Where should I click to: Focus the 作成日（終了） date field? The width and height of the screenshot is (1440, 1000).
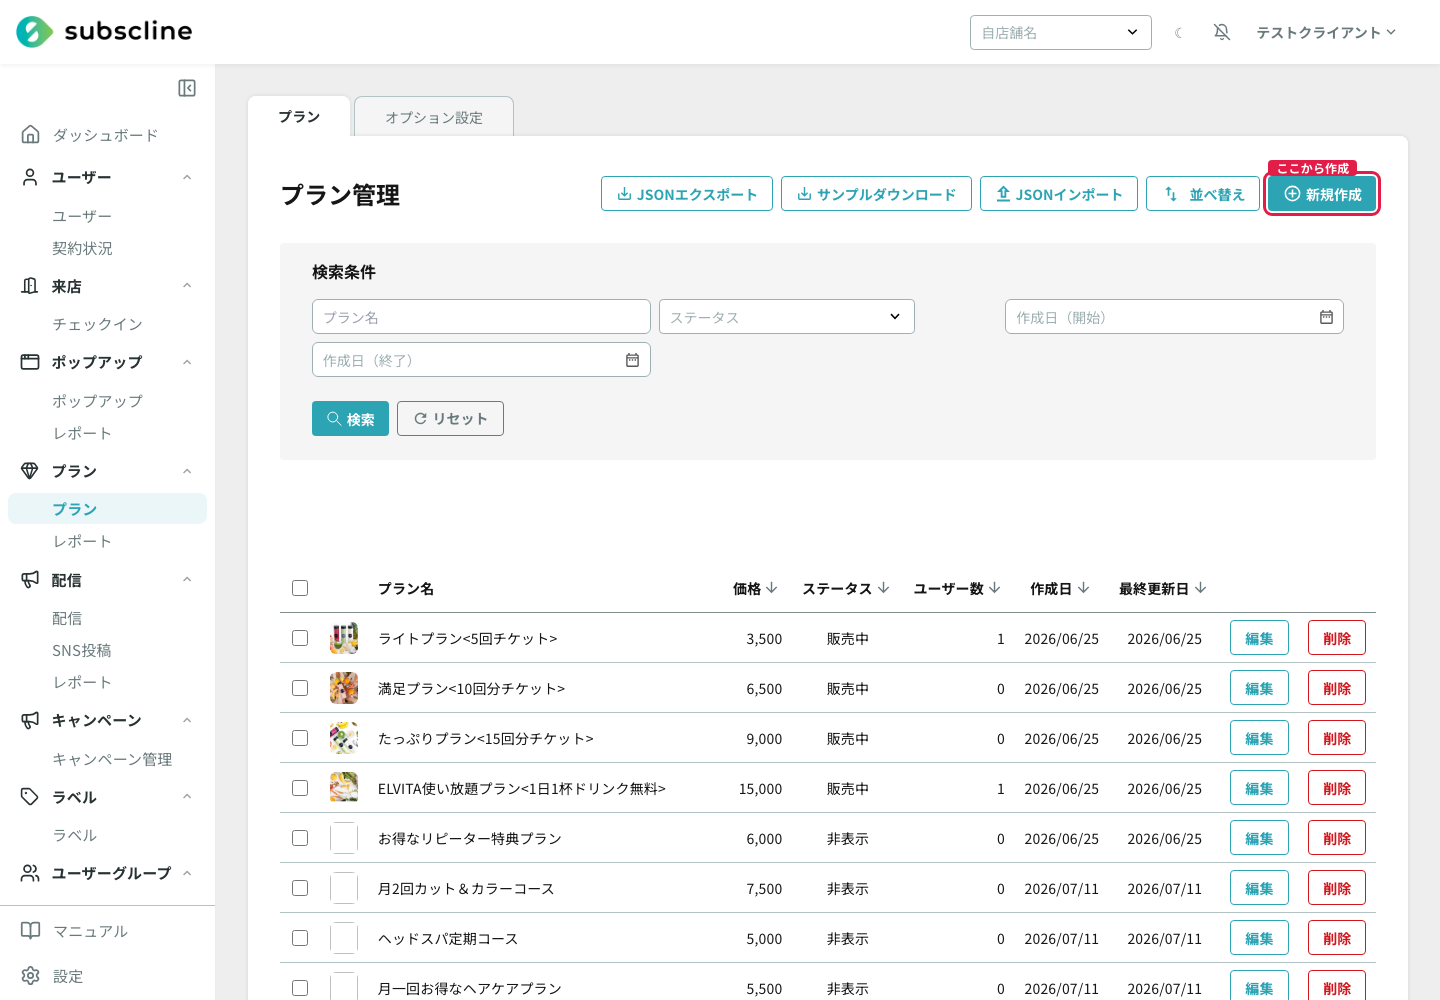click(481, 360)
